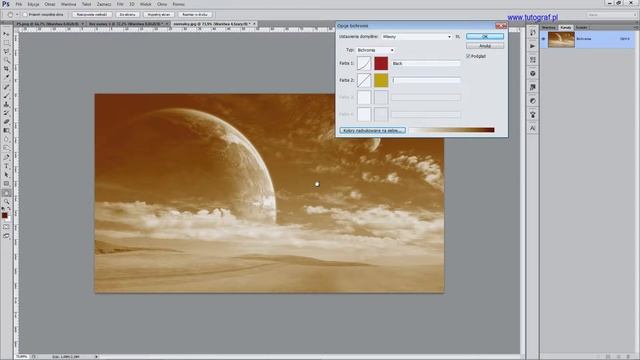Open the Widok menu
Viewport: 640px width, 360px height.
[145, 4]
